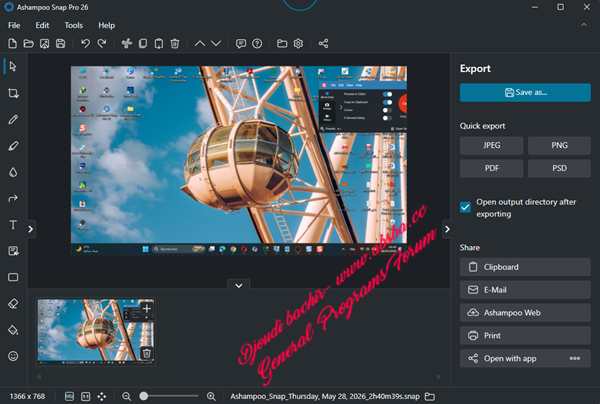The width and height of the screenshot is (600, 404).
Task: Share via E-Mail
Action: click(x=525, y=290)
